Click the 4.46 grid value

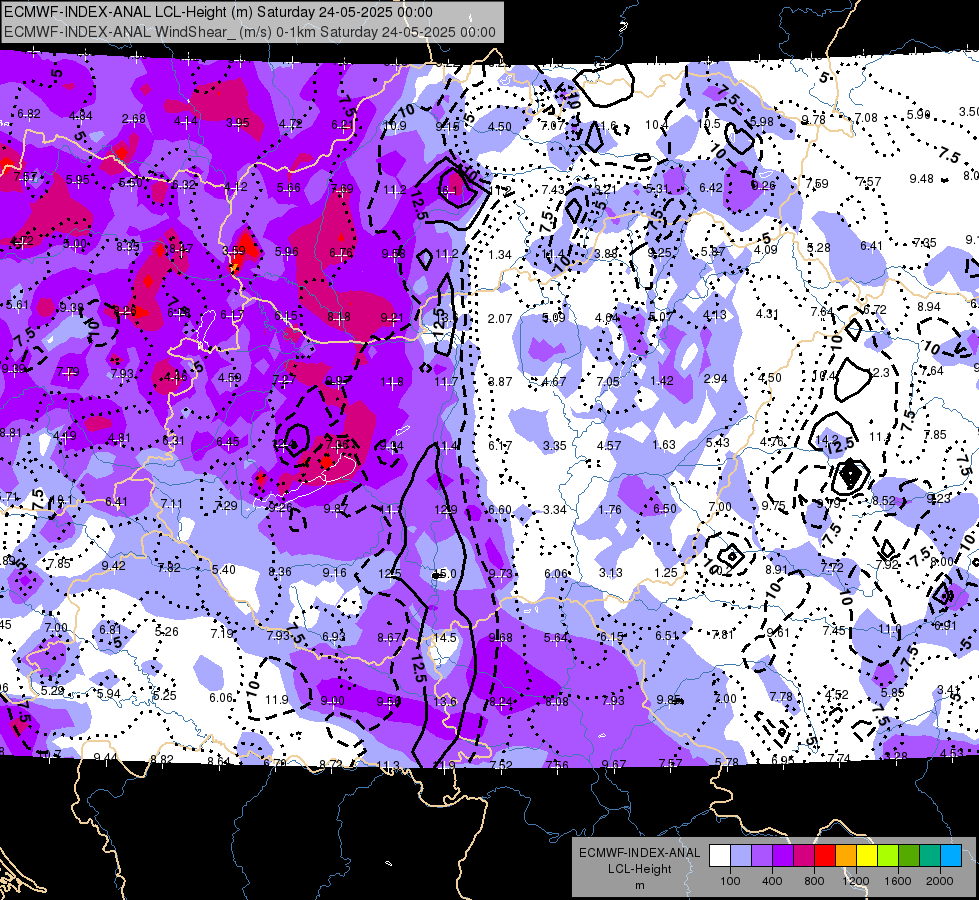175,376
